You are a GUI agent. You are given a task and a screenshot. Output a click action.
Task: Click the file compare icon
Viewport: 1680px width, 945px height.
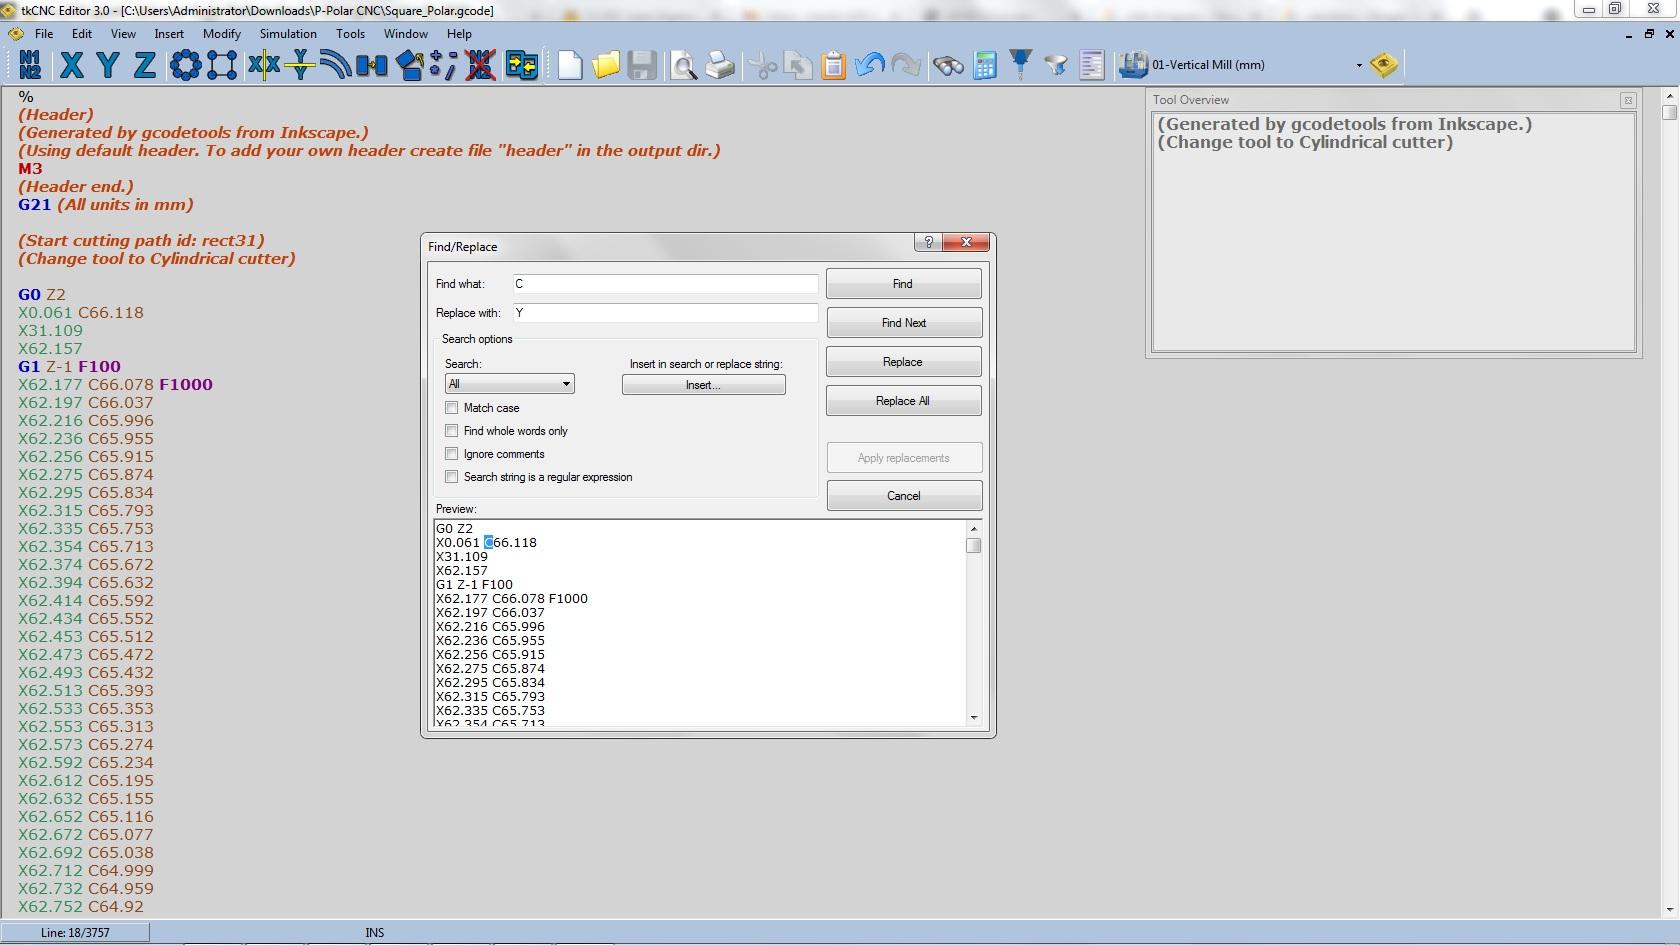pyautogui.click(x=522, y=65)
